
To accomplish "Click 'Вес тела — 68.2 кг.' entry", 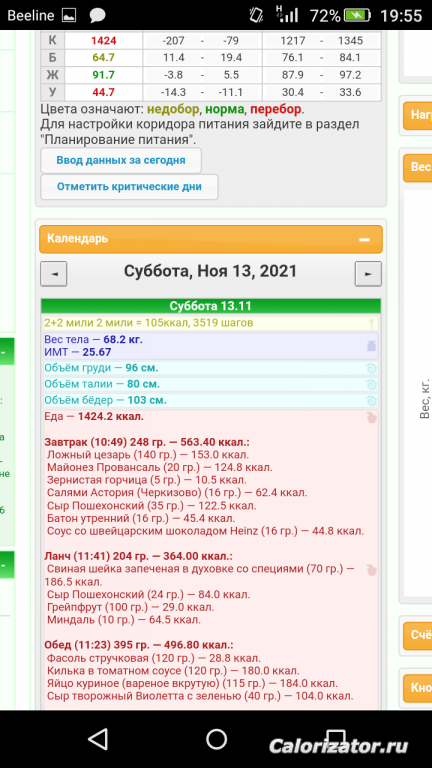I will (x=94, y=339).
